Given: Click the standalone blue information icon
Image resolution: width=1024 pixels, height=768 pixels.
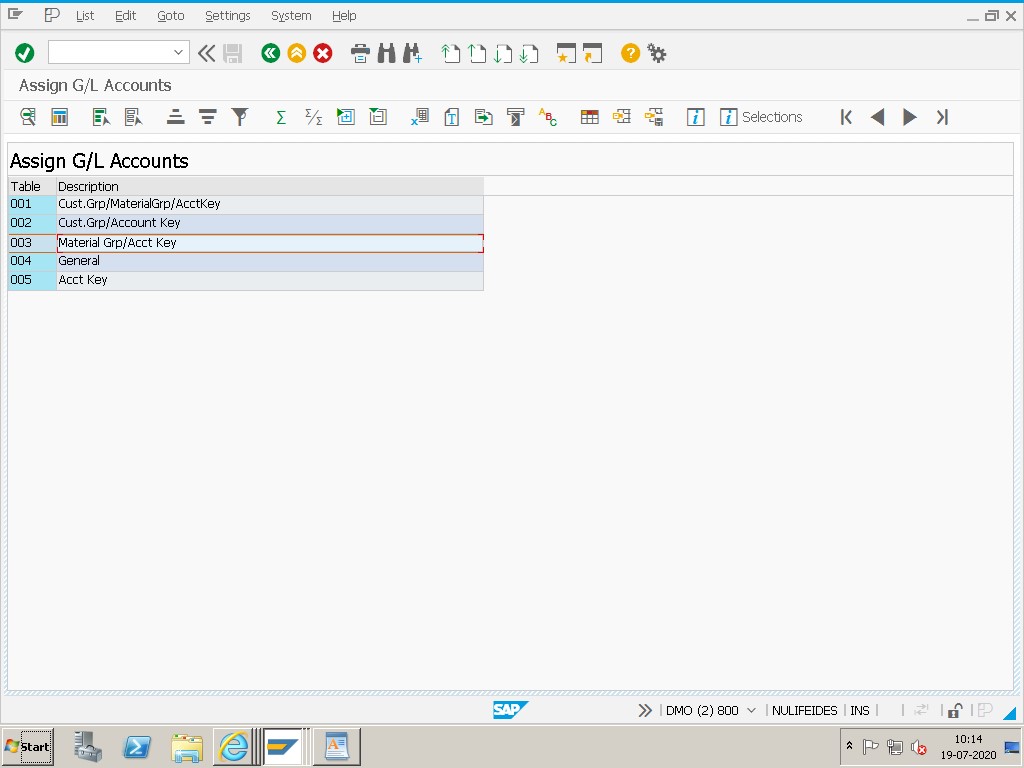Looking at the screenshot, I should [x=696, y=117].
